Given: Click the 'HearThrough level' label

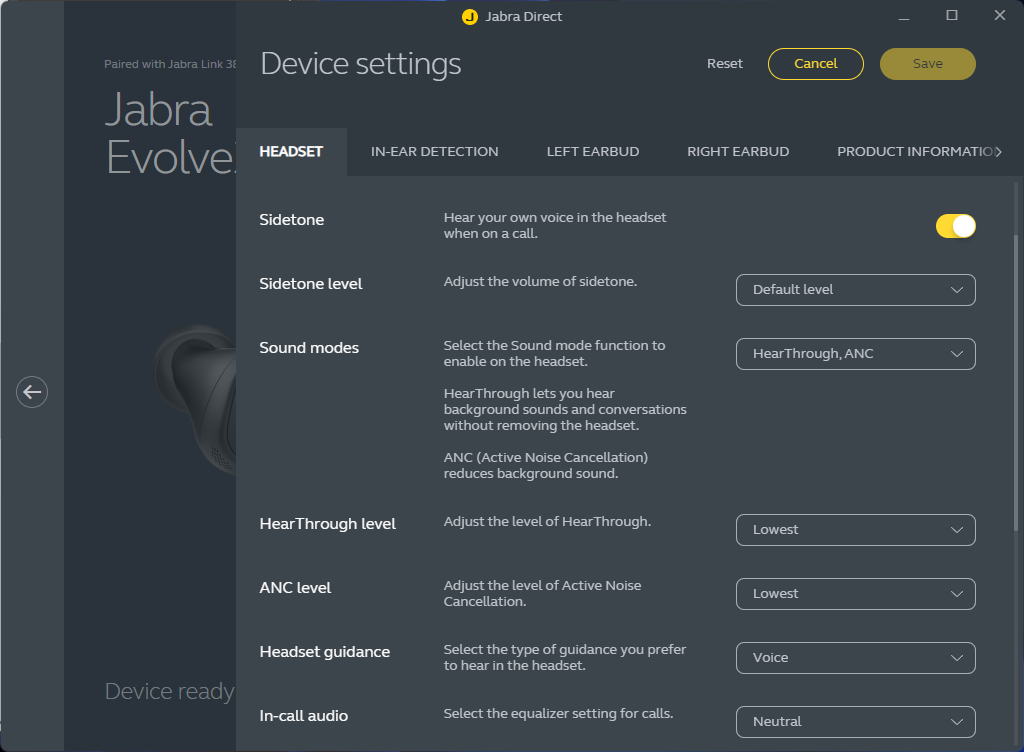Looking at the screenshot, I should tap(327, 524).
